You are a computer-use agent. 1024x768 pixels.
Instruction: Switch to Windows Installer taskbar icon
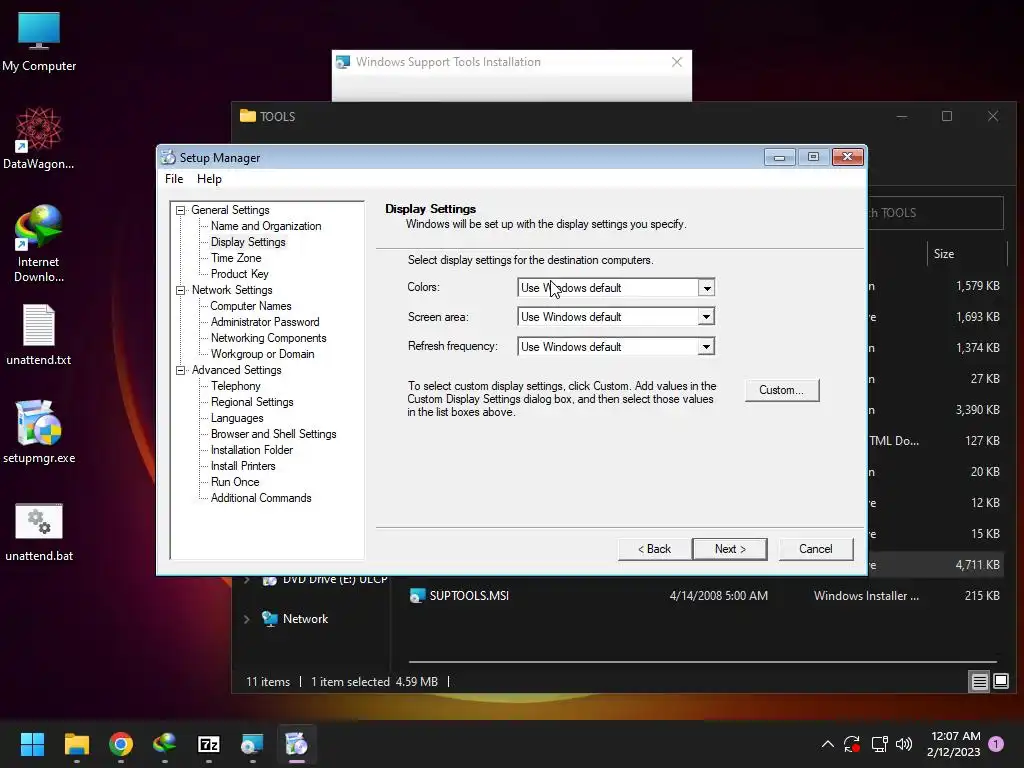point(252,744)
